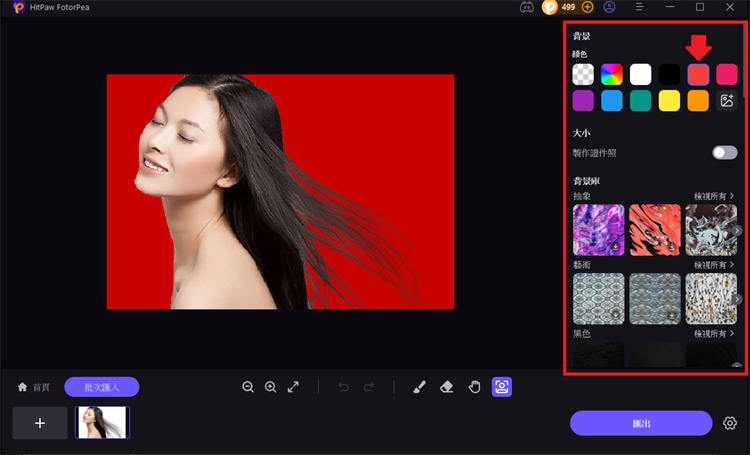Screen dimensions: 750x455
Task: Zoom out of the canvas
Action: 248,387
